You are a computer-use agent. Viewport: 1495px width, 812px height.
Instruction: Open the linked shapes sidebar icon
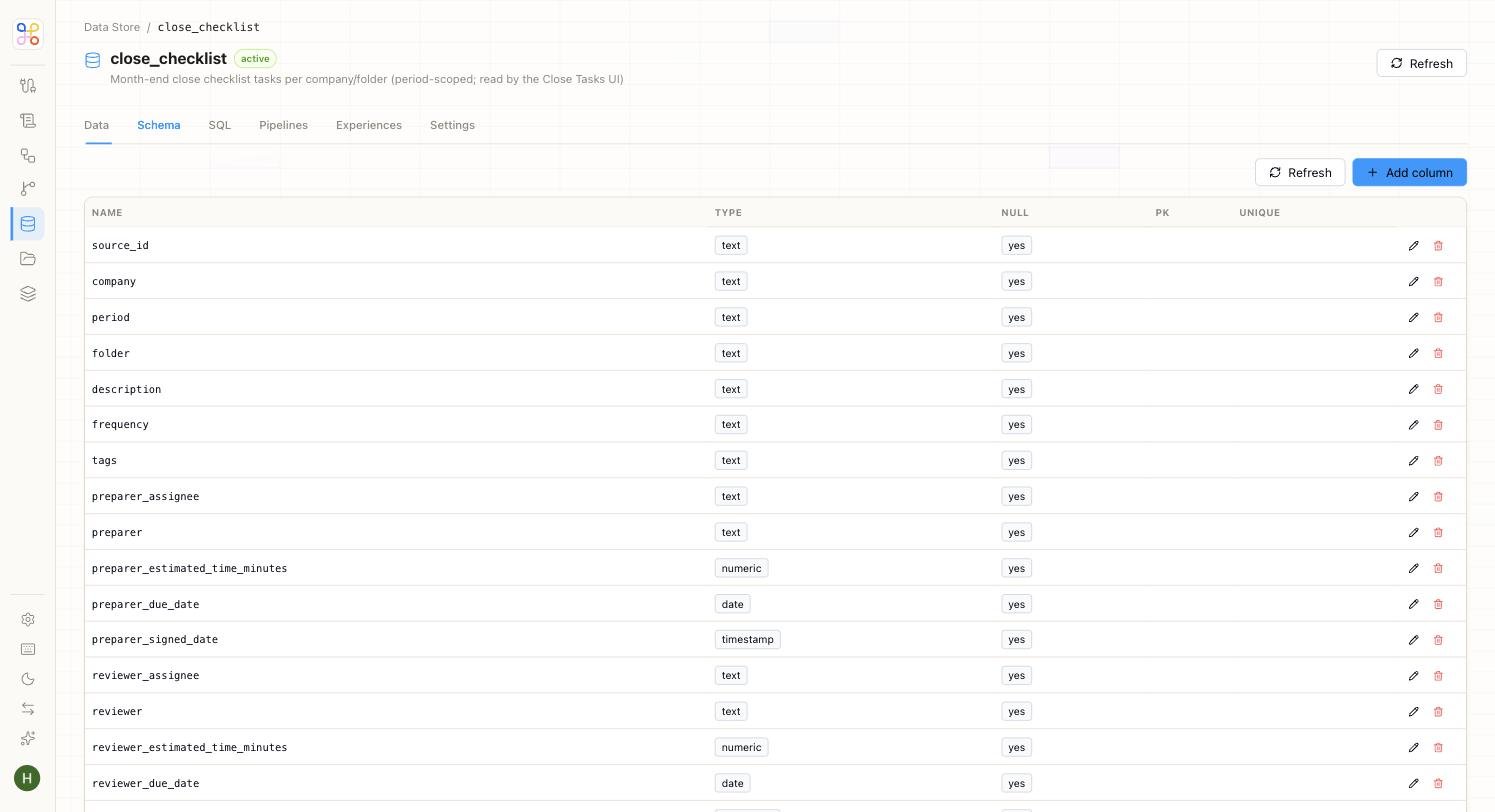pos(28,155)
